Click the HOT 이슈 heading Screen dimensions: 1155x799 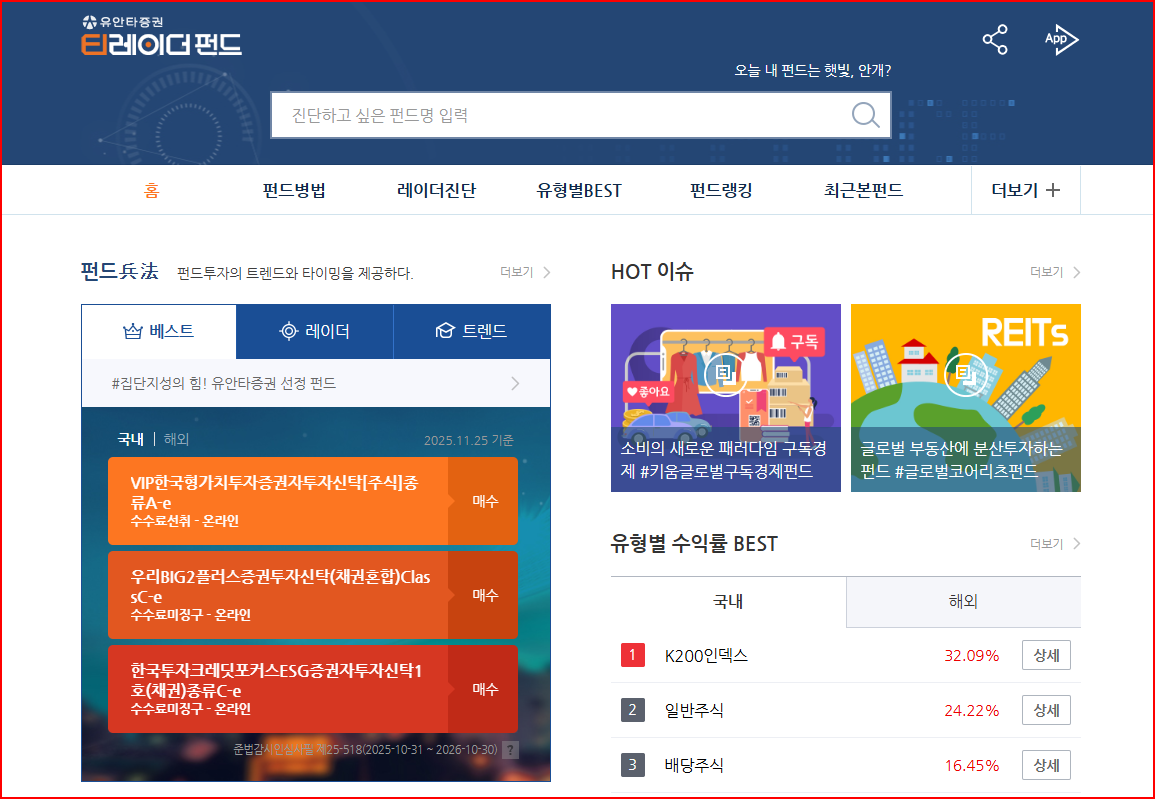652,272
